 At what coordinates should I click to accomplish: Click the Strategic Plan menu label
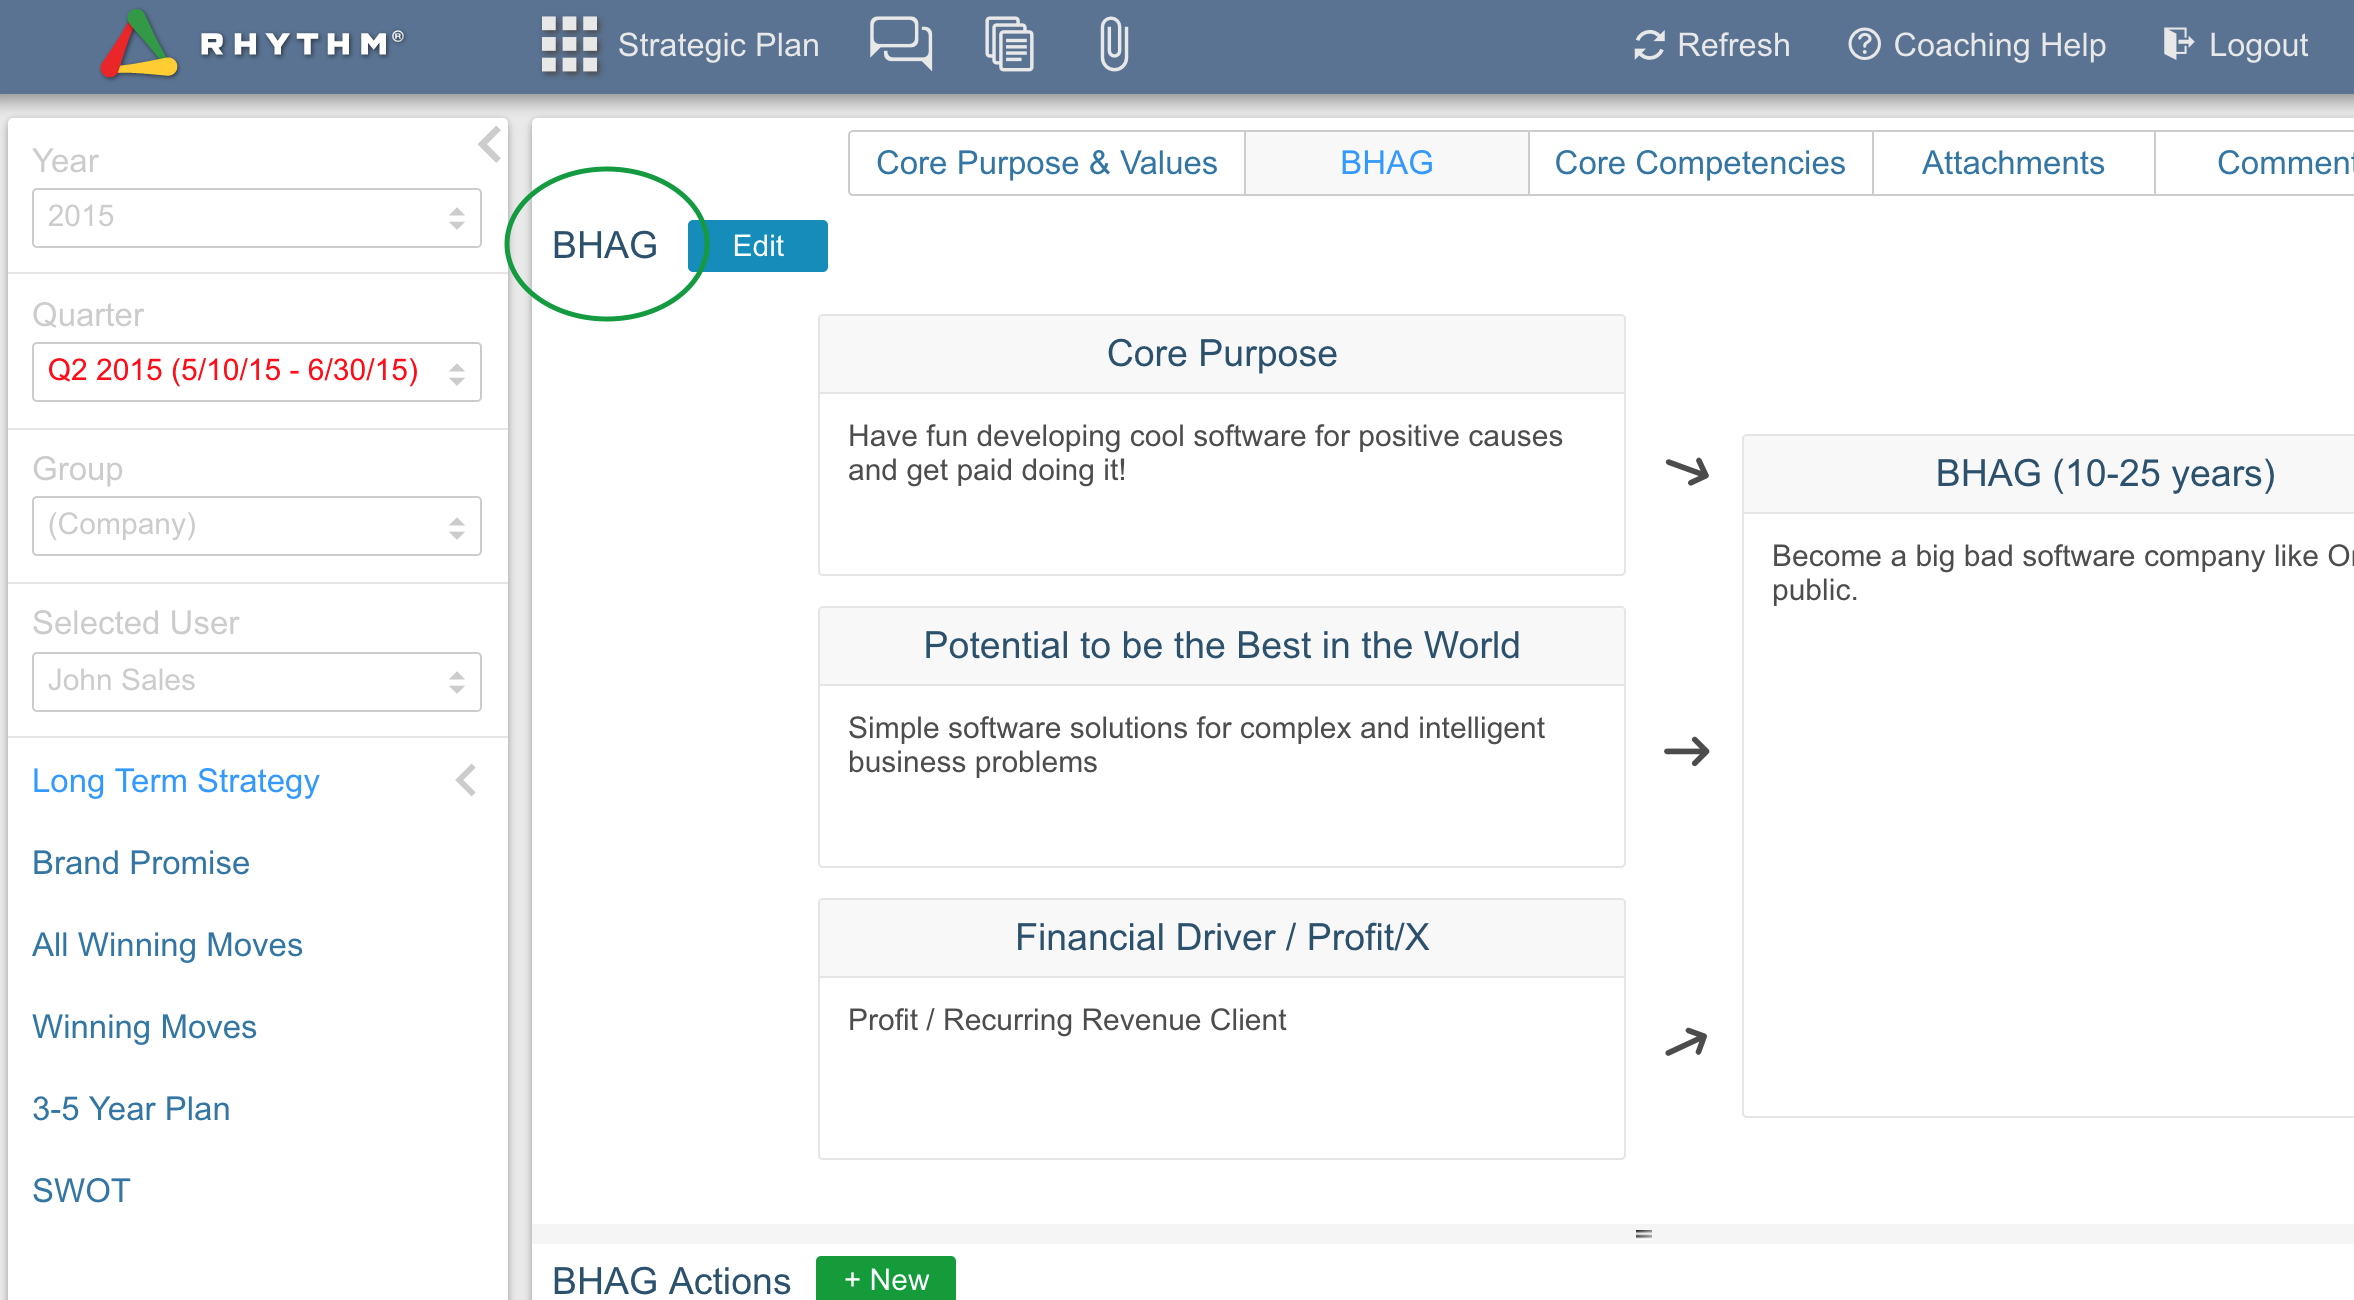point(718,45)
